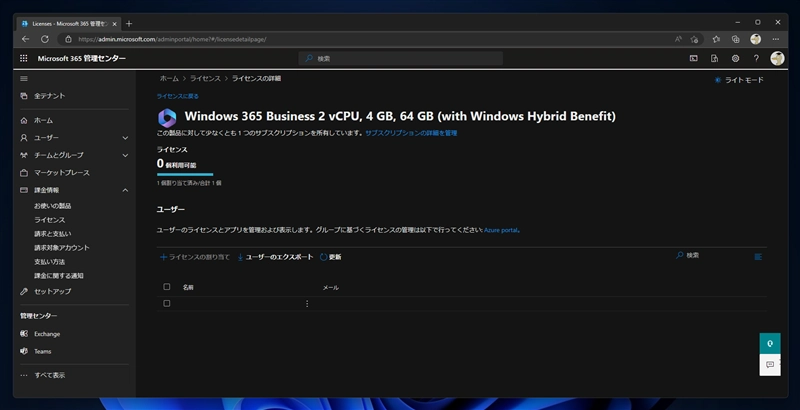Expand the チームとグループ chevron
Viewport: 800px width, 410px height.
(125, 155)
